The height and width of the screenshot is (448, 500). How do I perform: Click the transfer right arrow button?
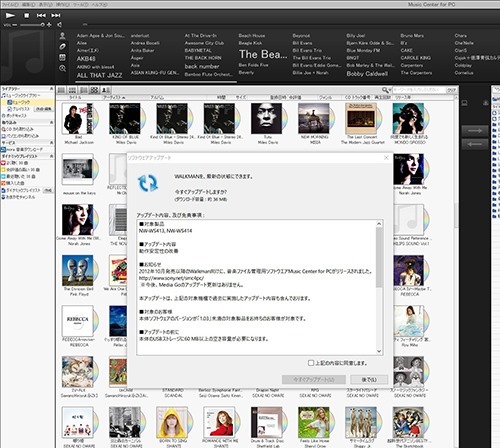pyautogui.click(x=475, y=131)
